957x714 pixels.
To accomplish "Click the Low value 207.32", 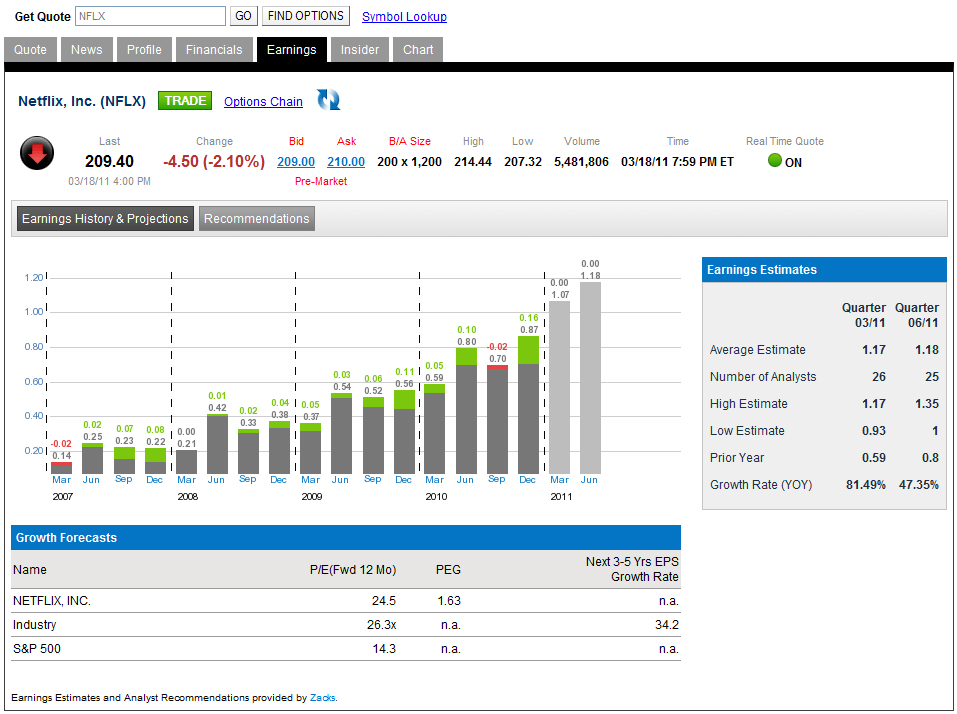I will (x=523, y=162).
